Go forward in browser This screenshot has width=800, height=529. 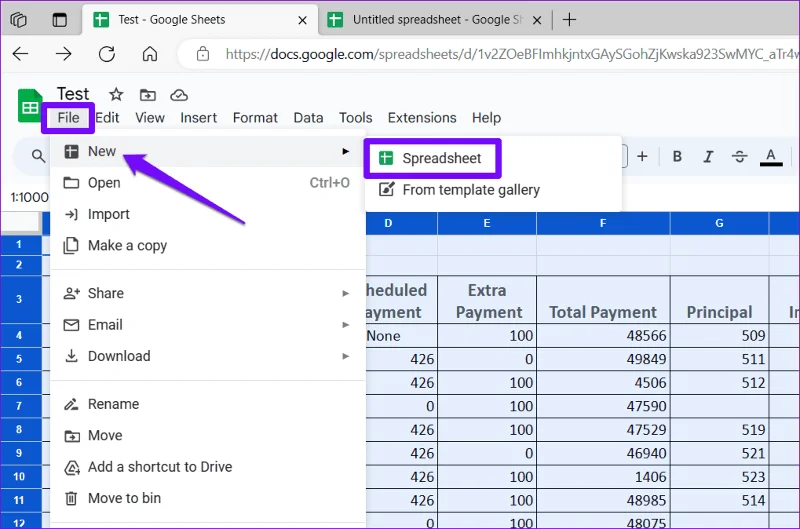[64, 54]
